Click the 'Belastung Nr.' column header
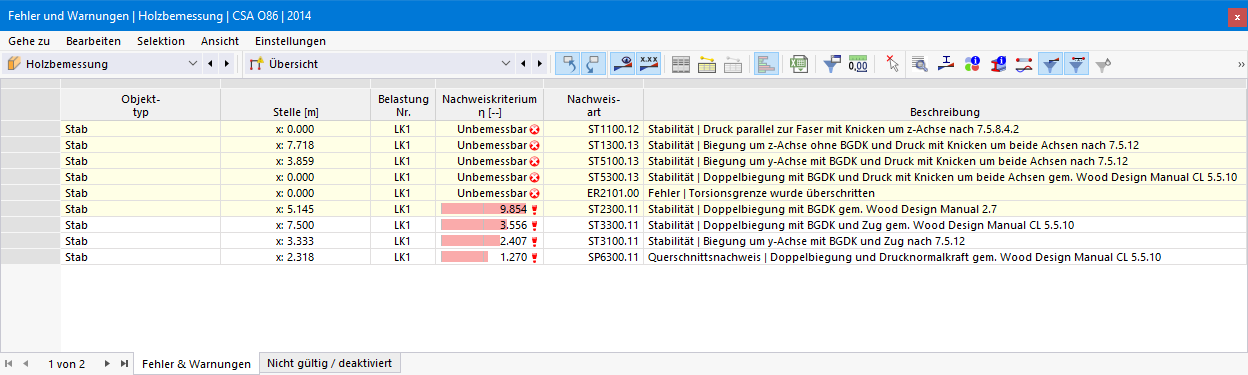The height and width of the screenshot is (375, 1248). (403, 105)
